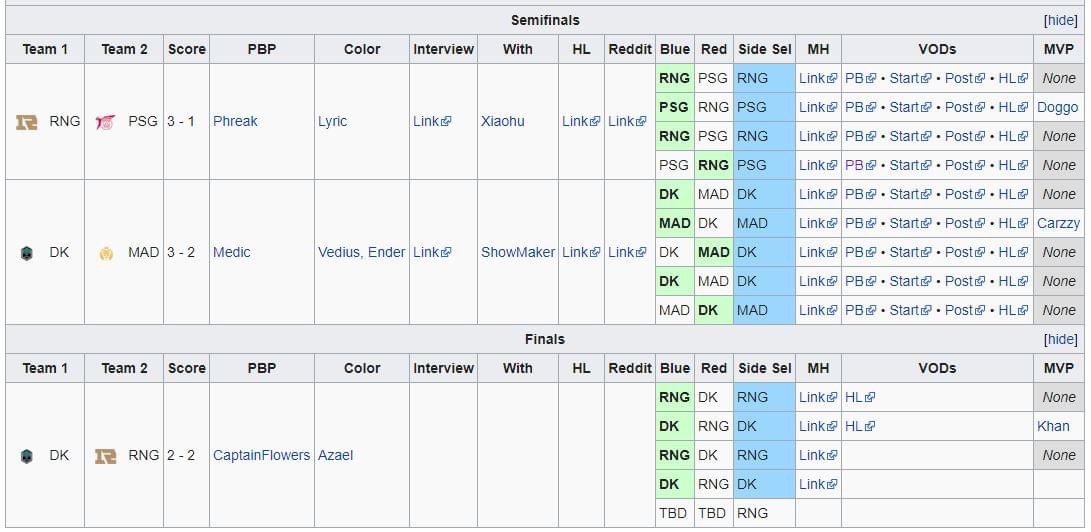Open the CaptainFlowers caster link
The image size is (1091, 532).
point(261,455)
